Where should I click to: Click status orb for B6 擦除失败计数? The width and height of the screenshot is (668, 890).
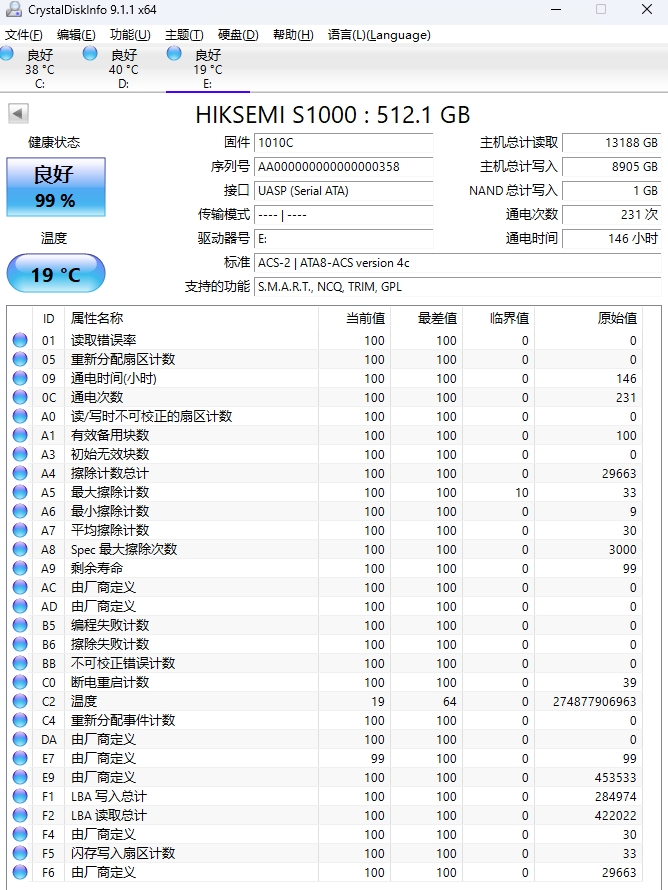point(20,644)
